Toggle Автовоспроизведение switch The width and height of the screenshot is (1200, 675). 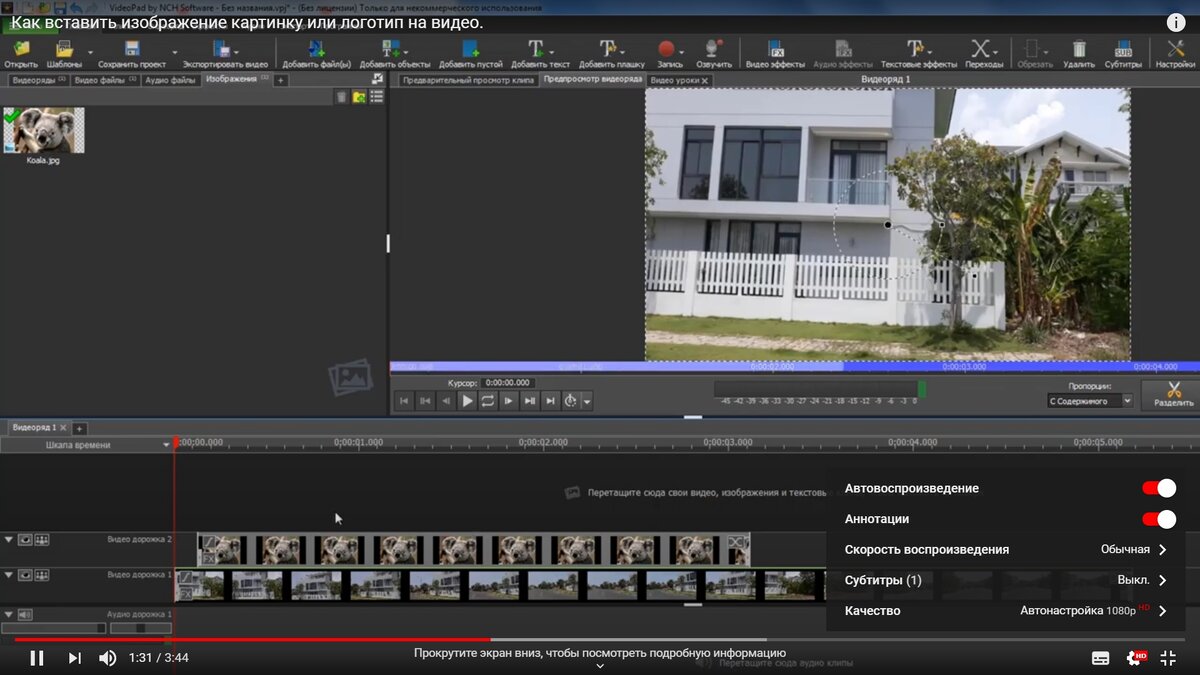pyautogui.click(x=1159, y=488)
